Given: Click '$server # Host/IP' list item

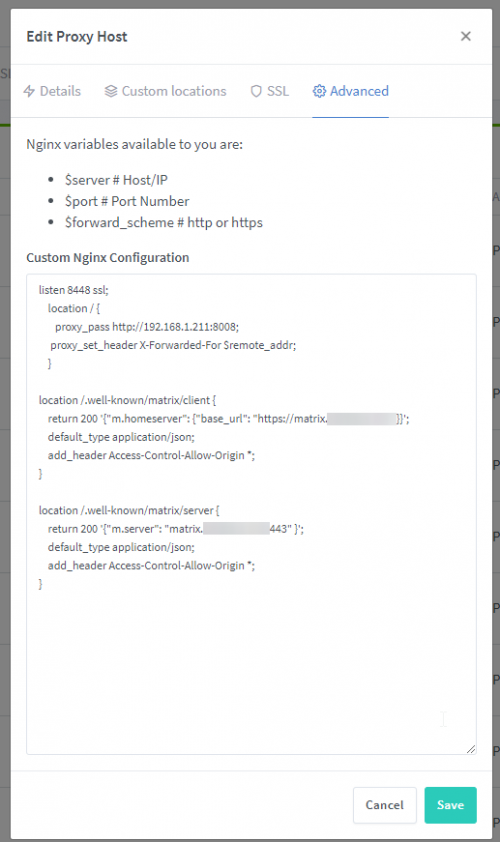Looking at the screenshot, I should 116,180.
